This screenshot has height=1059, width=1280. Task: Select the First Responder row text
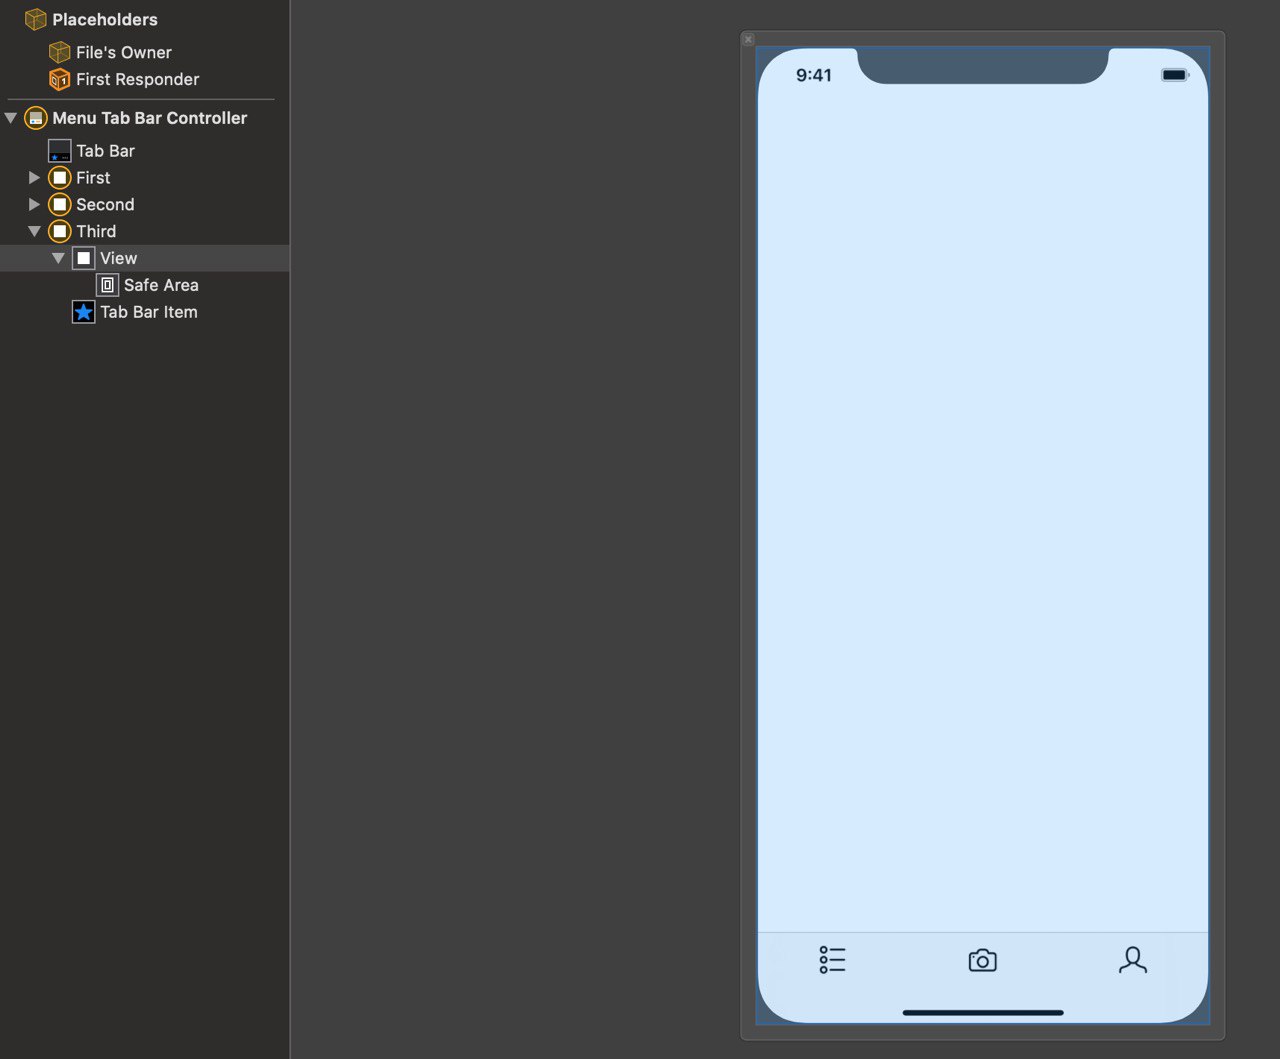coord(138,79)
